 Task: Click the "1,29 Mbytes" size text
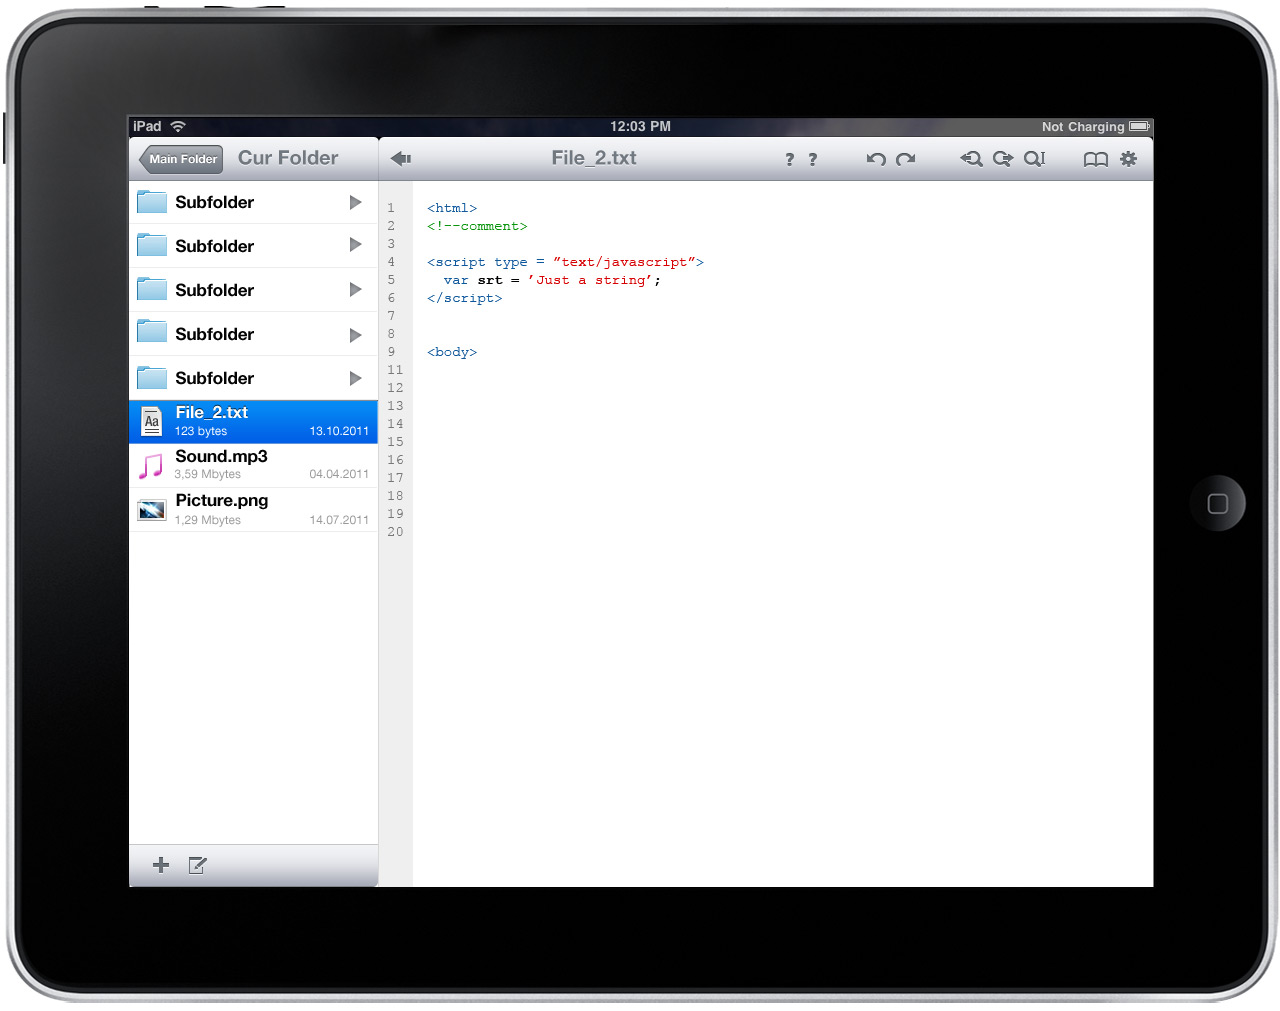(x=208, y=520)
